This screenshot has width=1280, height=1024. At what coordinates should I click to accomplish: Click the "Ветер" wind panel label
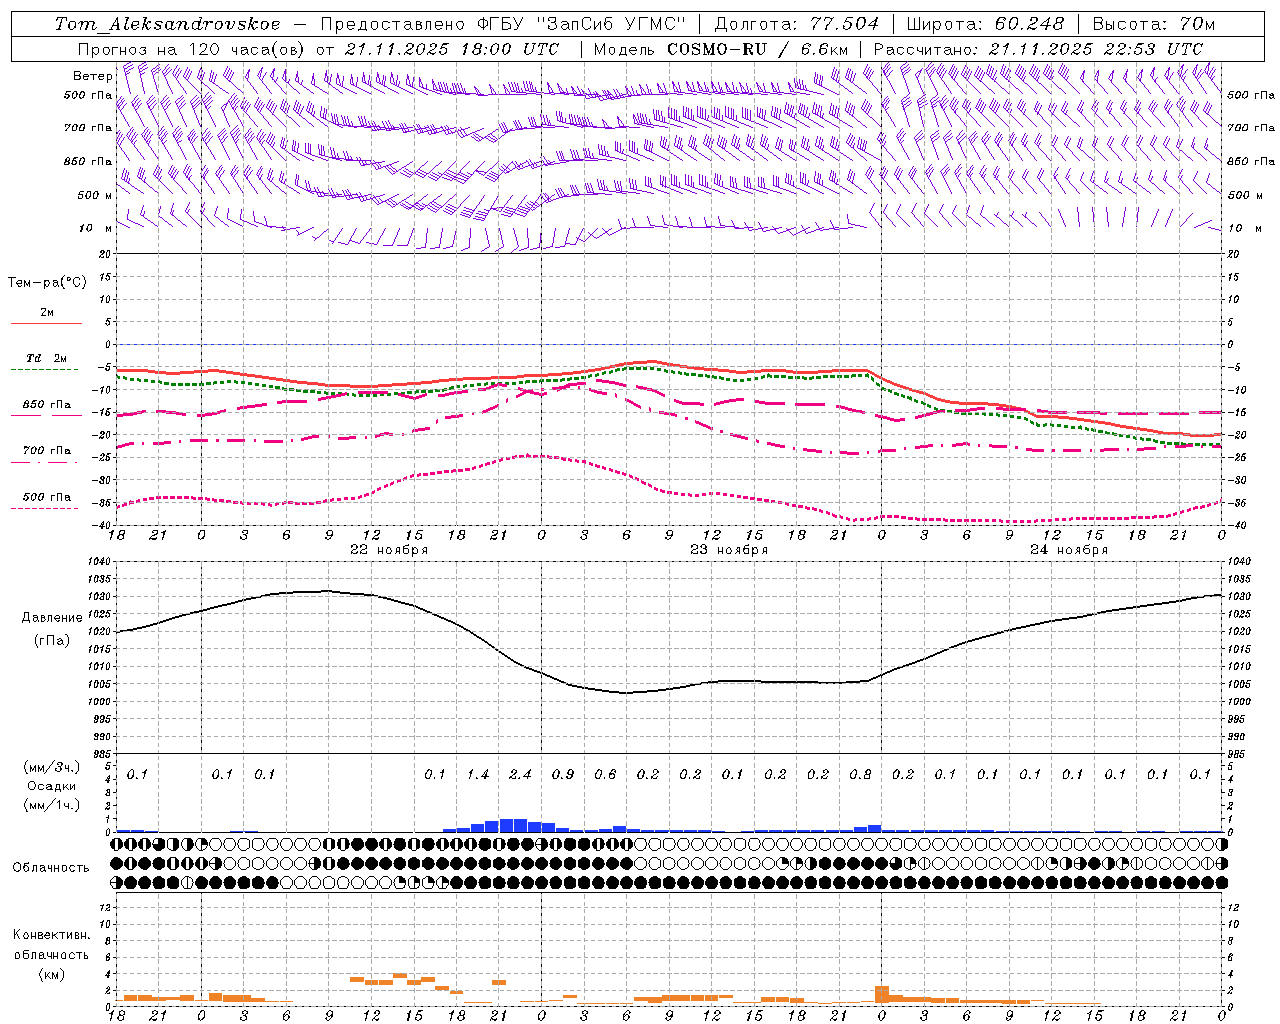[93, 76]
